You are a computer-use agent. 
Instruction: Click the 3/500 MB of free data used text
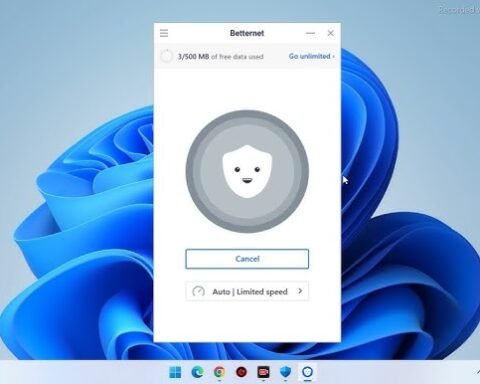point(220,57)
